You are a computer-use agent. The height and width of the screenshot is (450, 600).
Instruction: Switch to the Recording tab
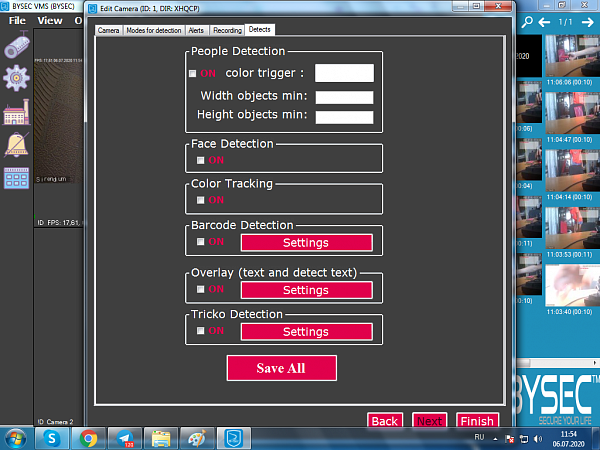point(227,31)
